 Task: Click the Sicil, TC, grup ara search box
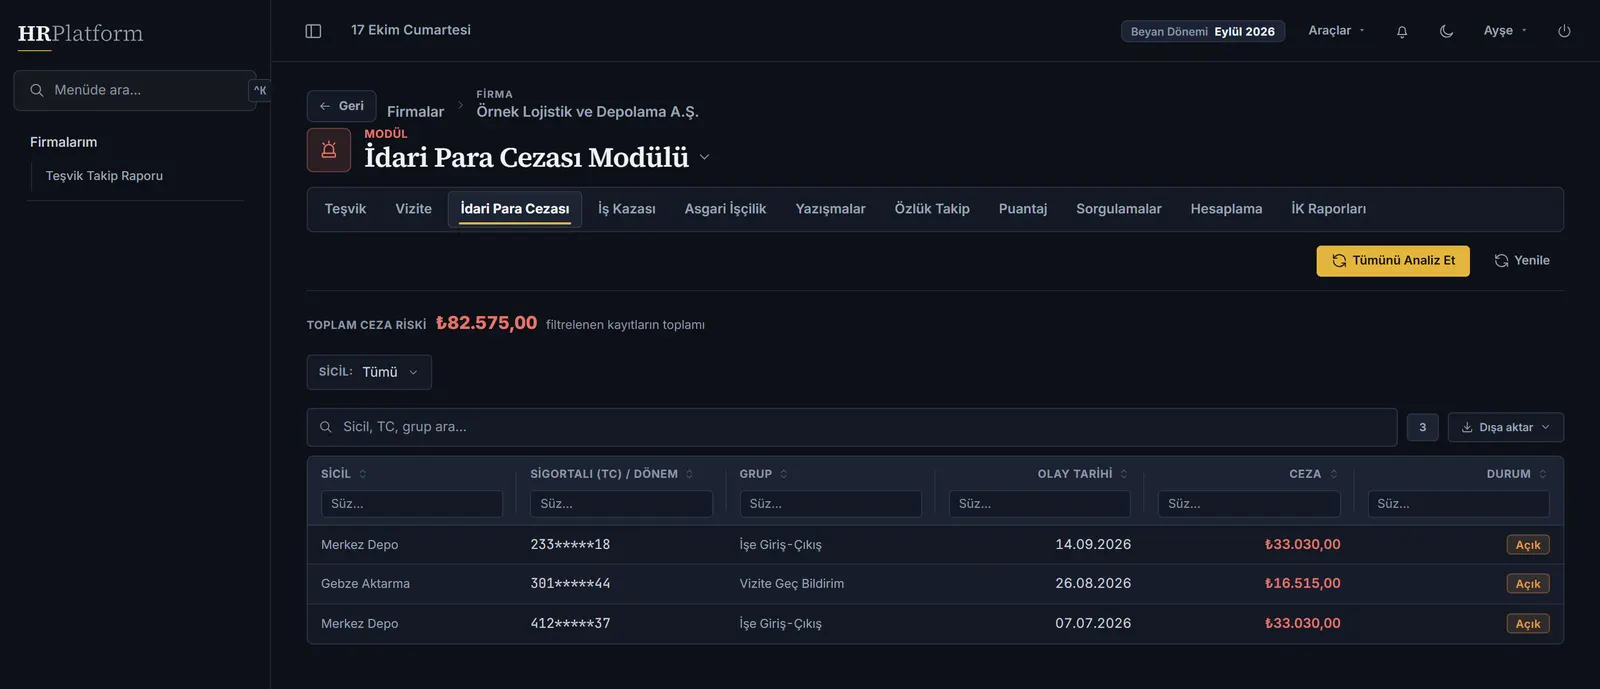coord(852,427)
